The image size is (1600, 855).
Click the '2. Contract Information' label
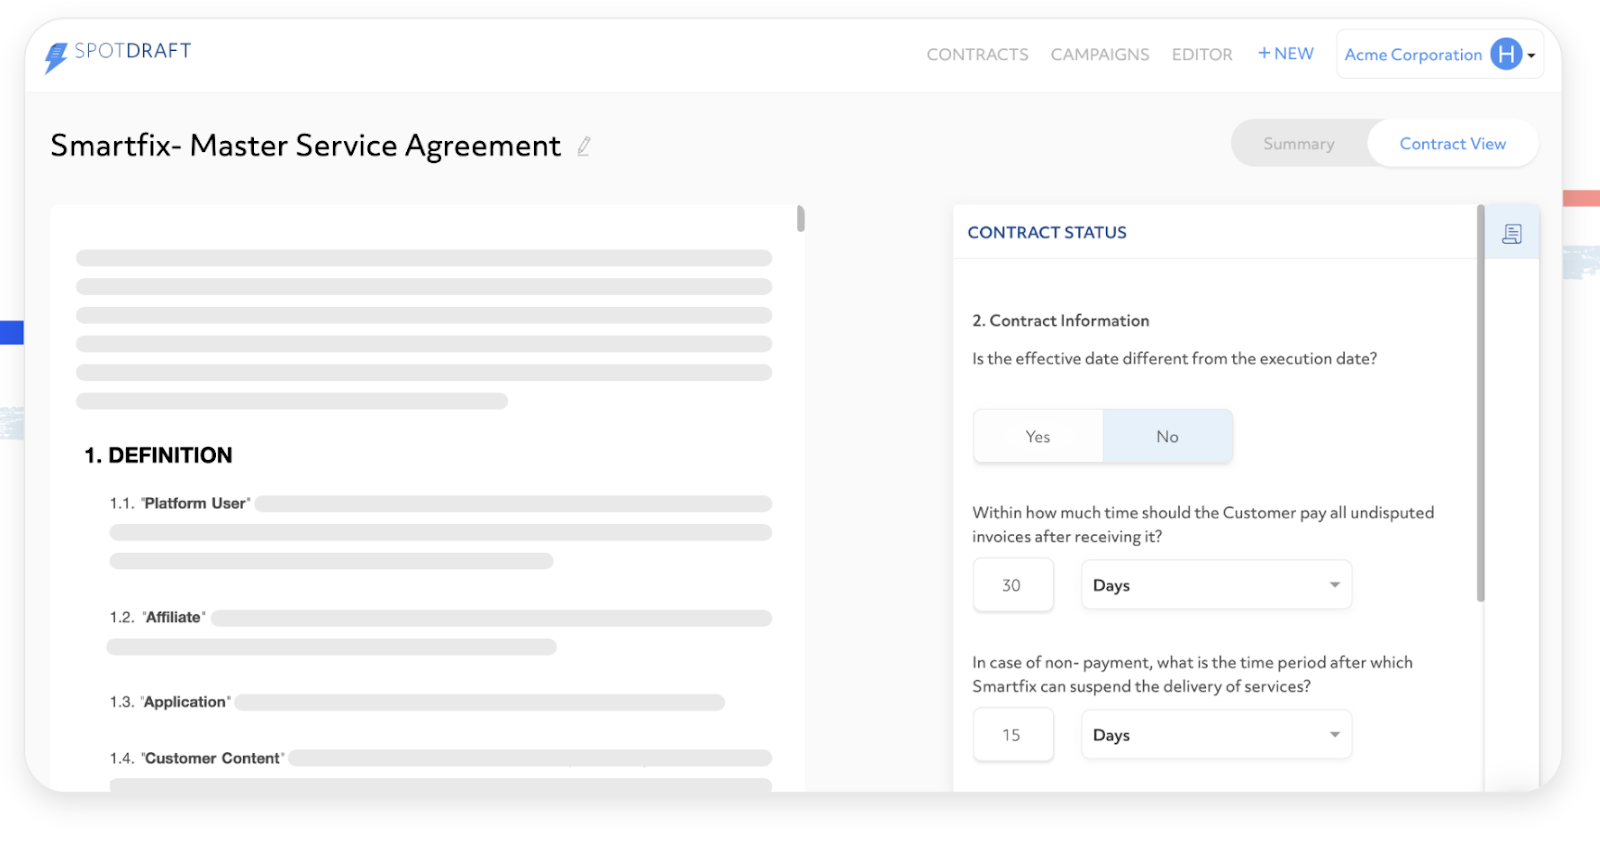[x=1060, y=321]
